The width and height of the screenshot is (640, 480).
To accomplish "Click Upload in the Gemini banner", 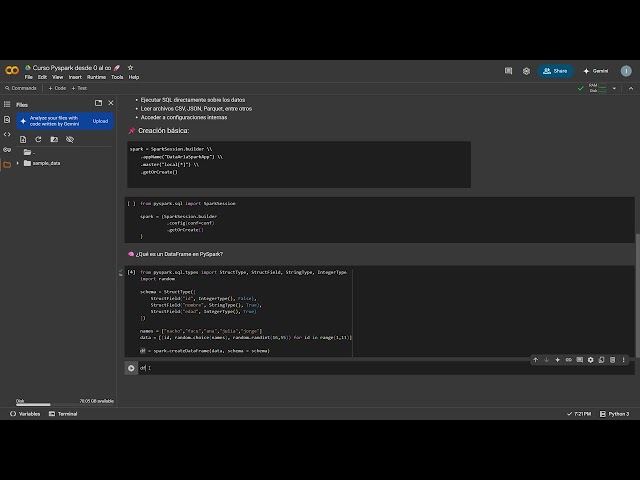I will pos(100,121).
